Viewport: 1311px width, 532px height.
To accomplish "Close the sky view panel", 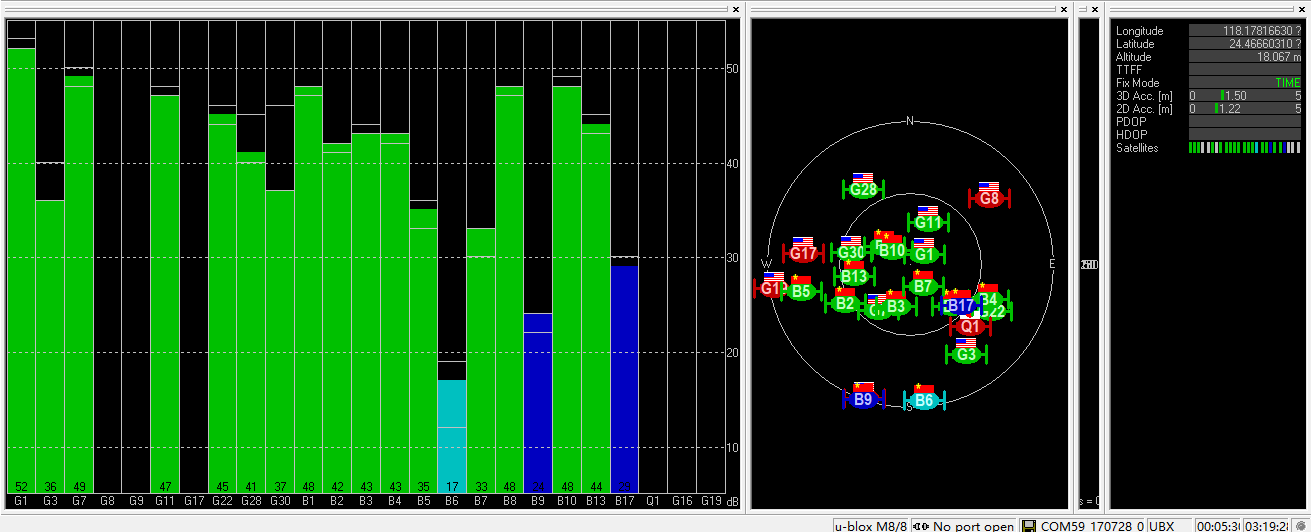I will pyautogui.click(x=1064, y=9).
